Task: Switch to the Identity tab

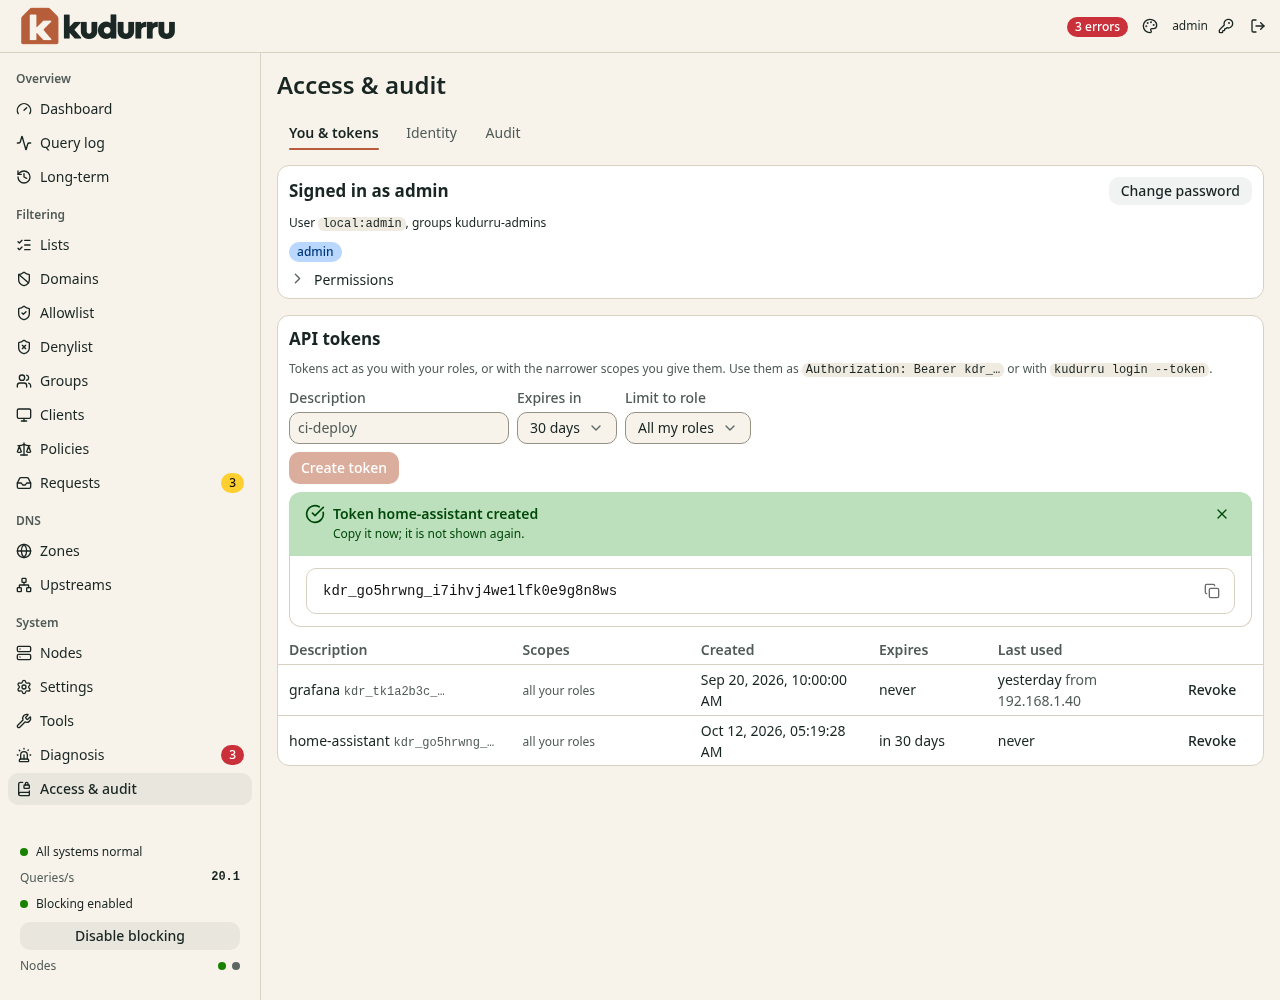Action: point(431,133)
